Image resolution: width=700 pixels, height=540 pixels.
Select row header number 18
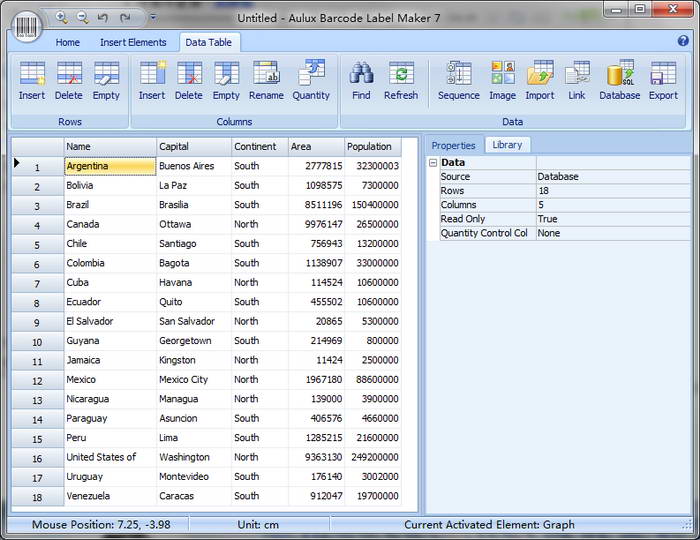point(38,497)
